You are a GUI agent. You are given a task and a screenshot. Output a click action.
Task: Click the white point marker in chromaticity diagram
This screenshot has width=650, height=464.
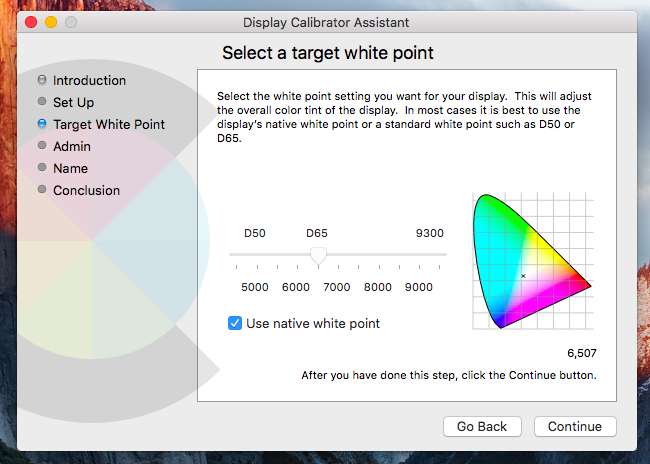[x=523, y=275]
